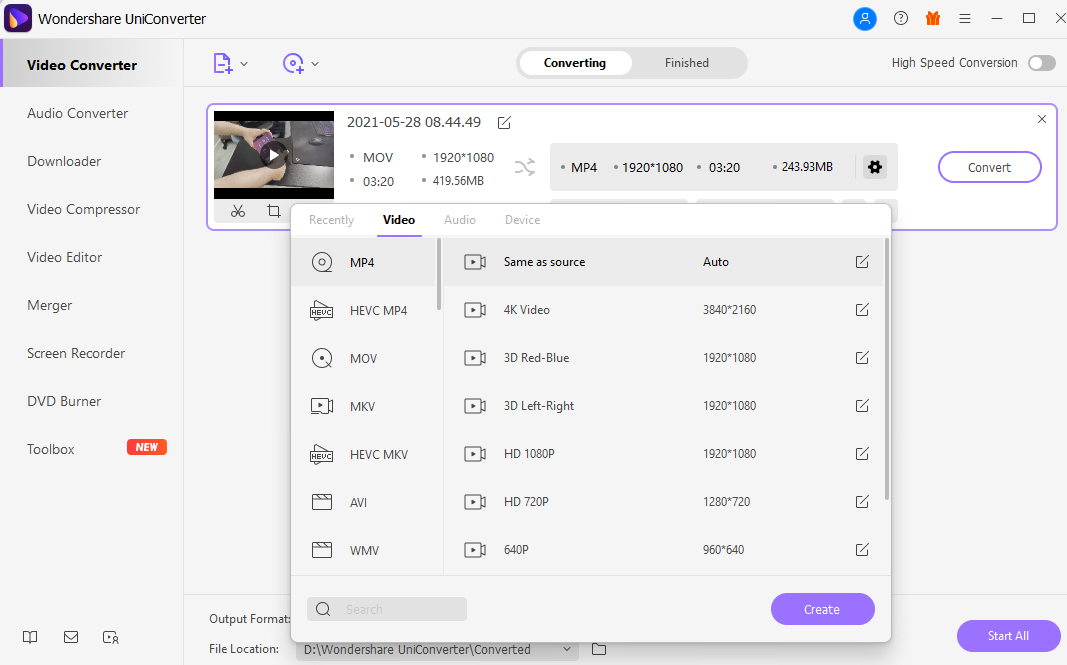This screenshot has height=665, width=1067.
Task: Switch to the Converting tab
Action: click(x=575, y=63)
